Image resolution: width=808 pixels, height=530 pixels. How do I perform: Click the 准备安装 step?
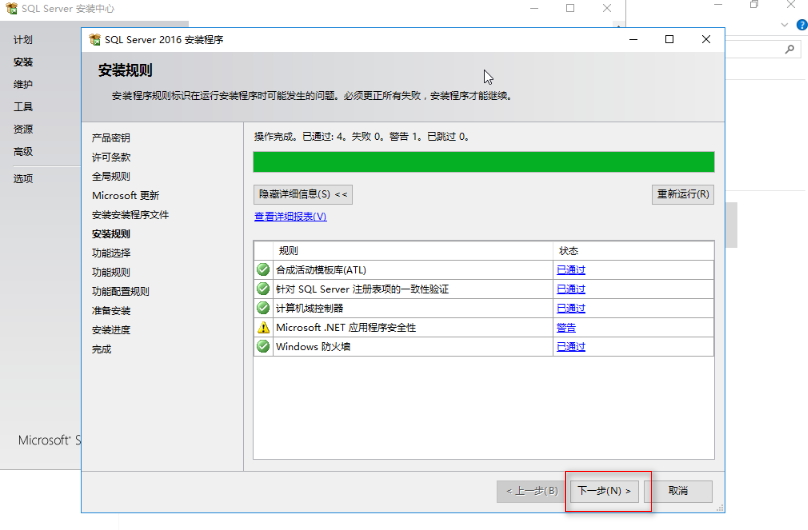coord(111,311)
